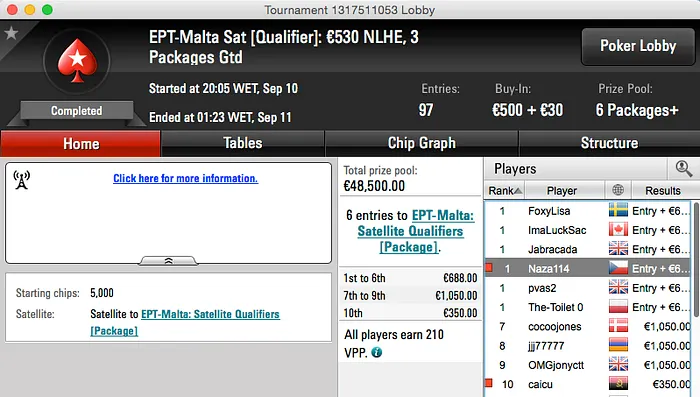Click the Prize Pool 6 Packages+ value
The height and width of the screenshot is (397, 700).
click(x=637, y=110)
